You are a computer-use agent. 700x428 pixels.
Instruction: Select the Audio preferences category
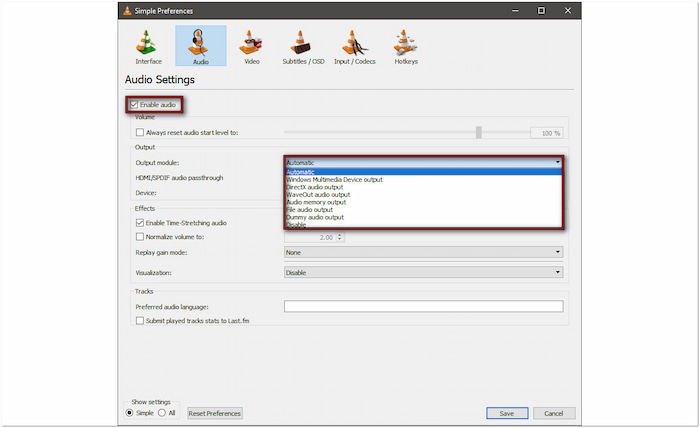coord(200,46)
